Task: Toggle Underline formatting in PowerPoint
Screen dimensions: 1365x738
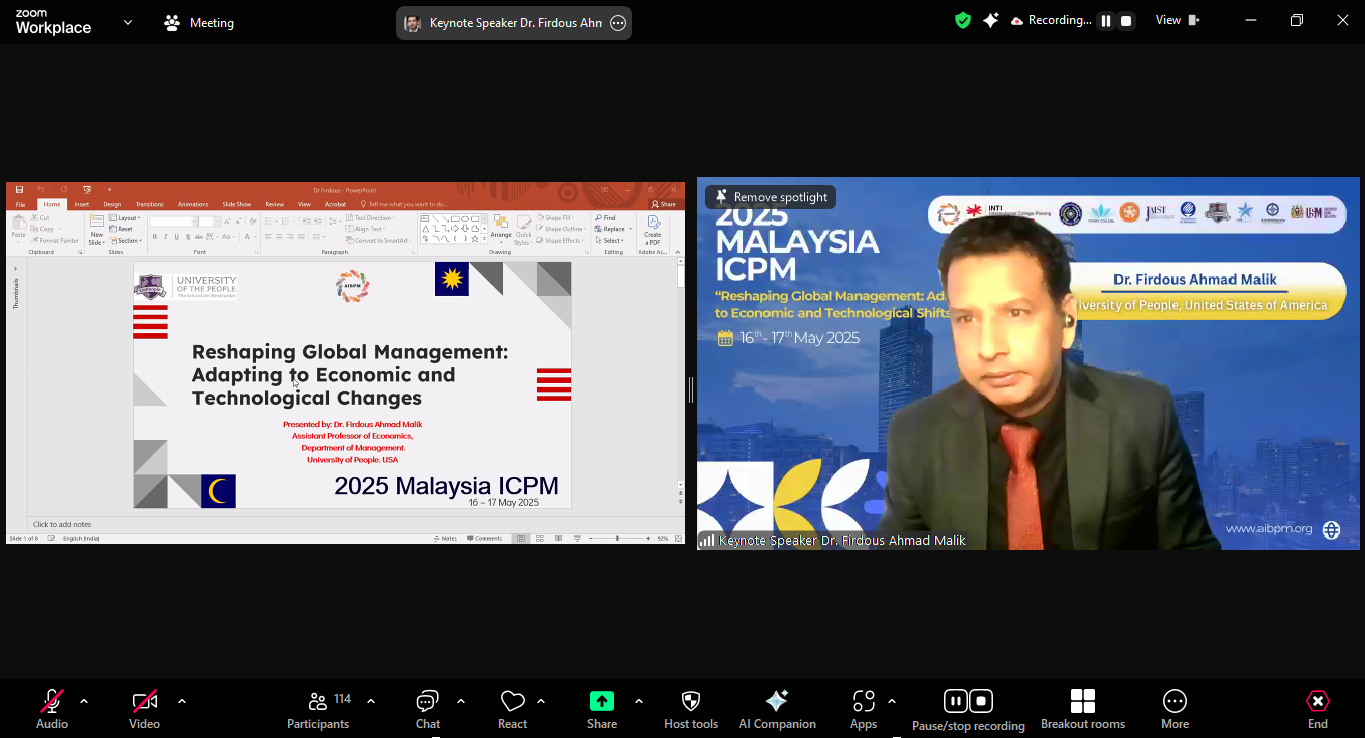Action: 176,237
